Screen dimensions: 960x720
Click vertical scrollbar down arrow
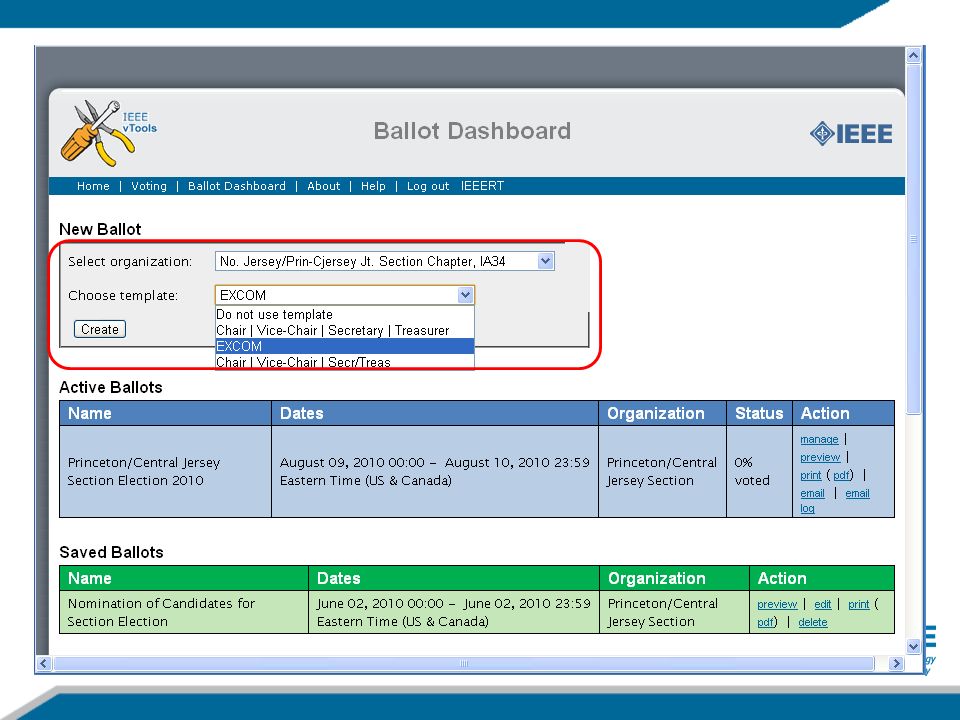[913, 646]
